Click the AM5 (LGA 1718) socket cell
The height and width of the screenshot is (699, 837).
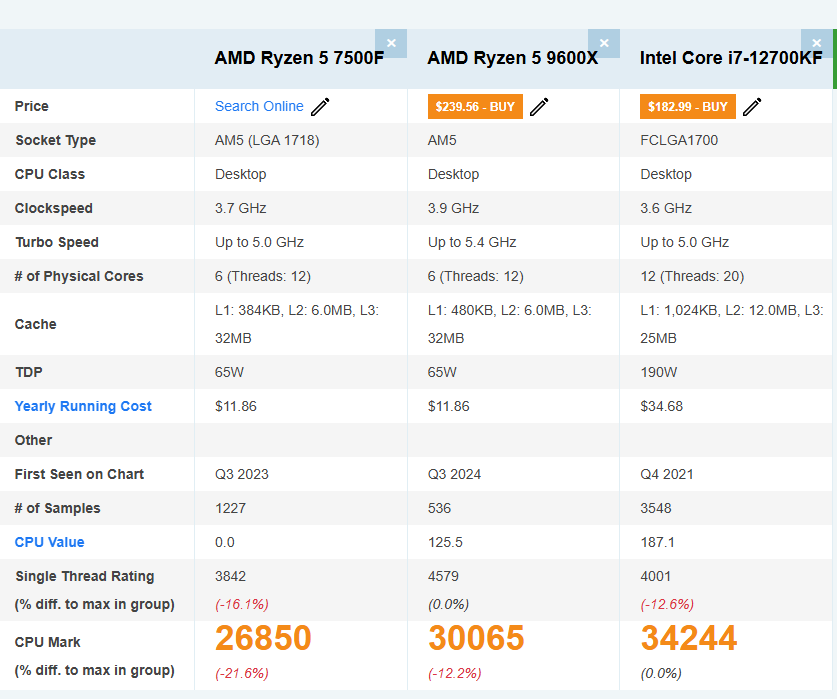coord(267,140)
